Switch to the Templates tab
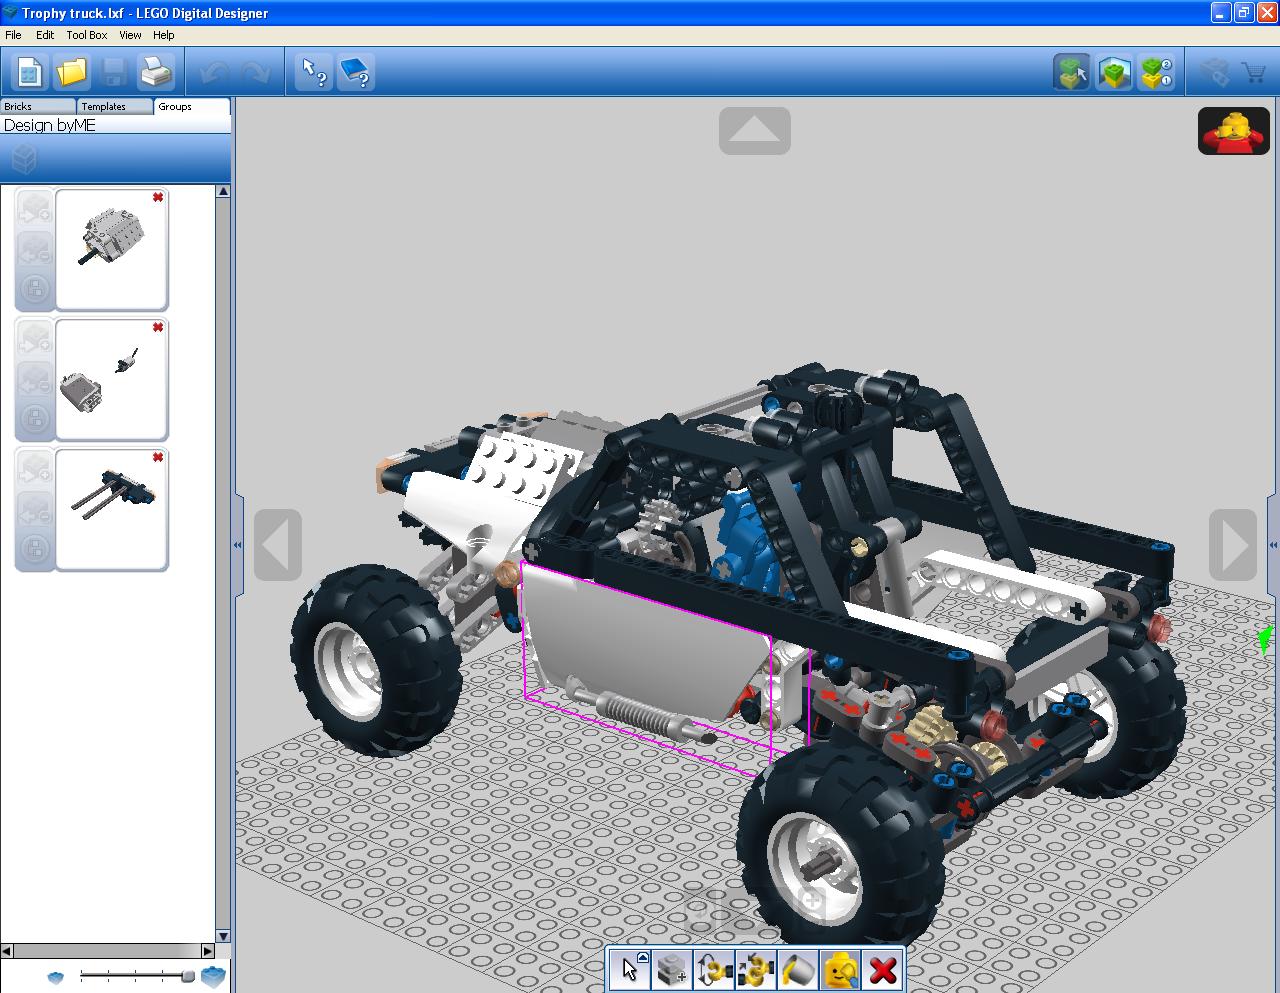Image resolution: width=1280 pixels, height=993 pixels. coord(115,106)
